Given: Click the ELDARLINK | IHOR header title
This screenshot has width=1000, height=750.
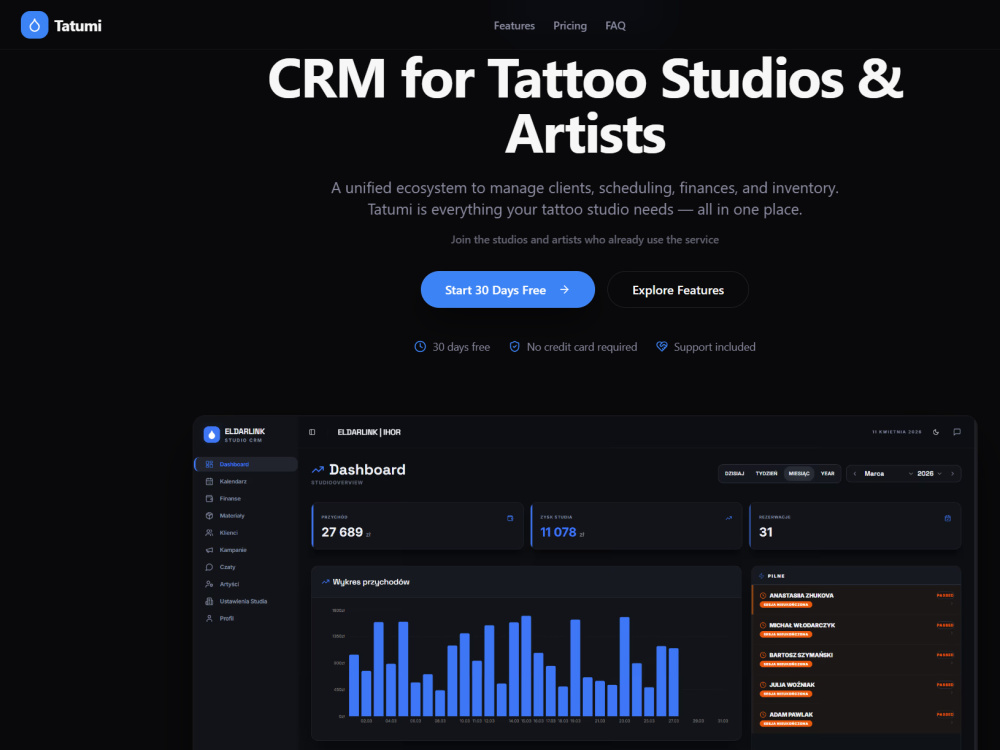Looking at the screenshot, I should tap(369, 432).
